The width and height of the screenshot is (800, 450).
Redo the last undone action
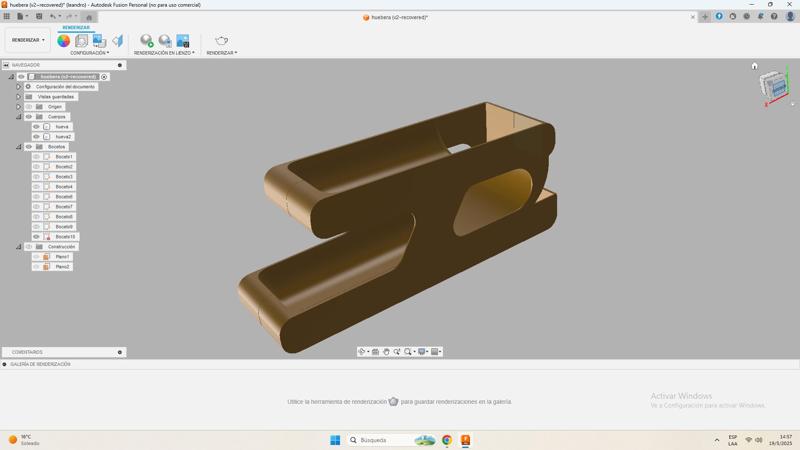(x=69, y=16)
